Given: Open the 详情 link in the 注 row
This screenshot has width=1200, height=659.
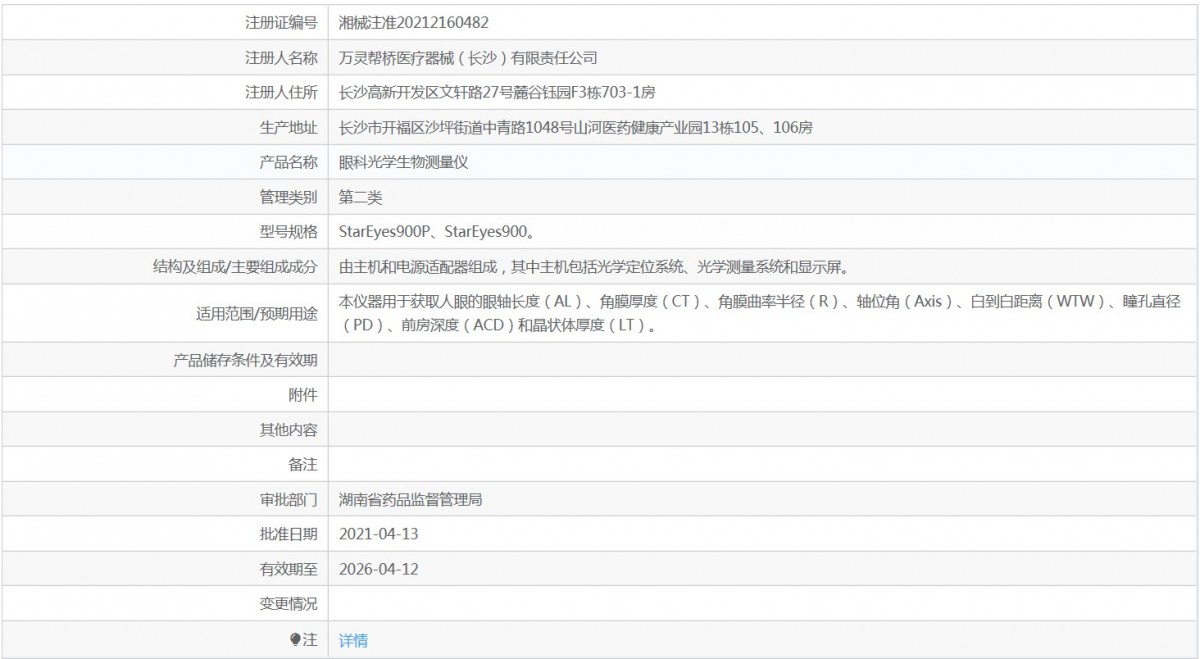Looking at the screenshot, I should coord(353,640).
